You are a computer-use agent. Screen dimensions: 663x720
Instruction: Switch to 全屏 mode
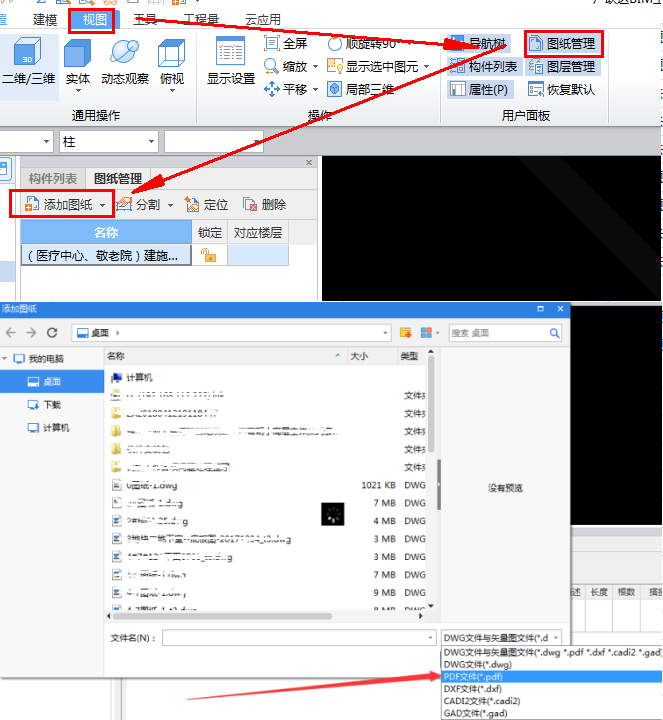click(285, 44)
